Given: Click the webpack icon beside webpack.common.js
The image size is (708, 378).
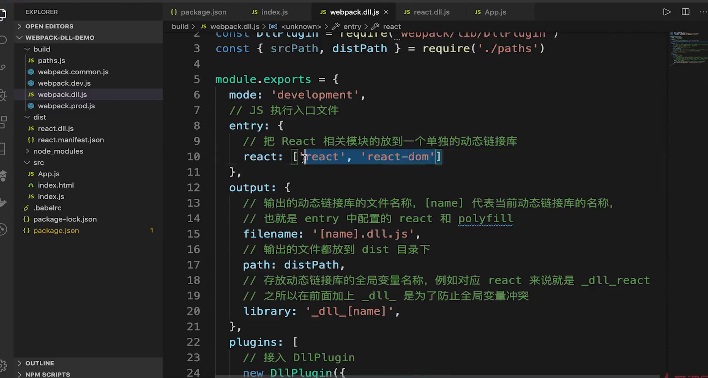Looking at the screenshot, I should coord(31,72).
